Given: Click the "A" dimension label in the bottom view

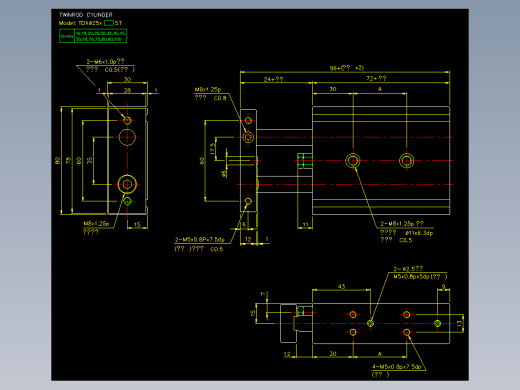Looking at the screenshot, I should [380, 354].
